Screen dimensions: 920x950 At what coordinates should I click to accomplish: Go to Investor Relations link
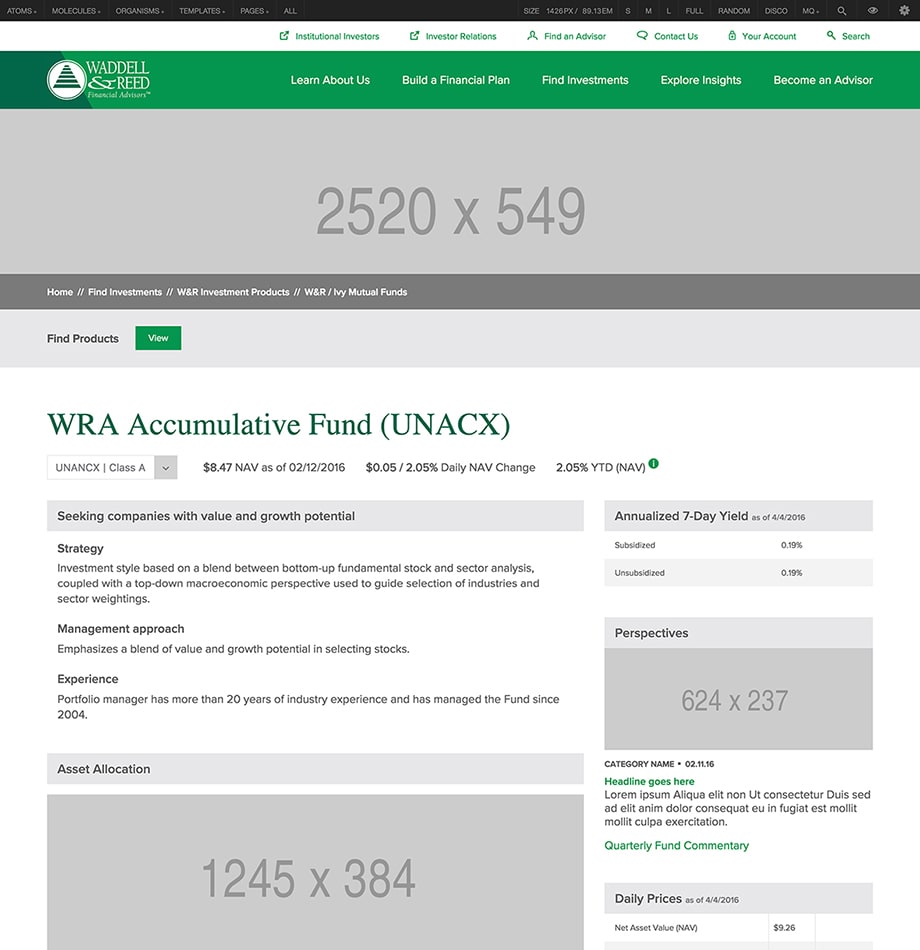461,36
